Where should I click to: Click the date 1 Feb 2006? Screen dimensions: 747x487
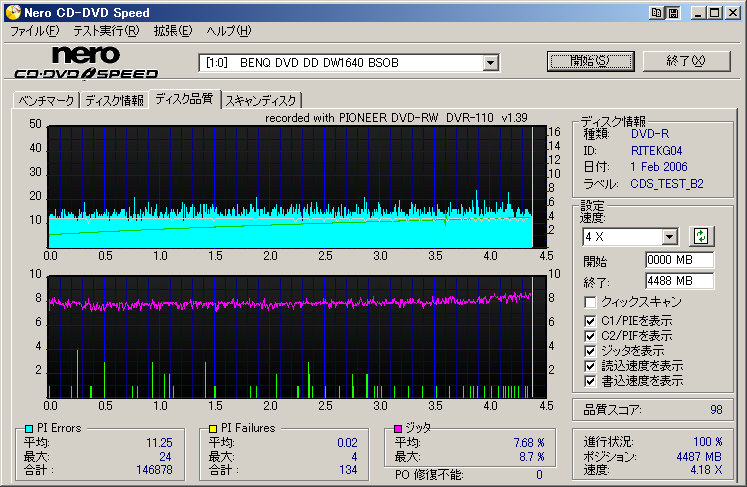(x=659, y=167)
